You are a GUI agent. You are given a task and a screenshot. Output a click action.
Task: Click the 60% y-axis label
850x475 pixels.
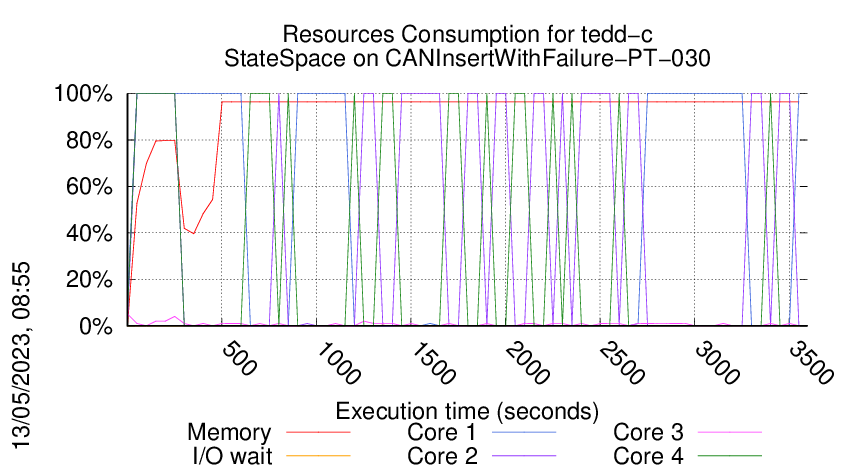(x=89, y=187)
